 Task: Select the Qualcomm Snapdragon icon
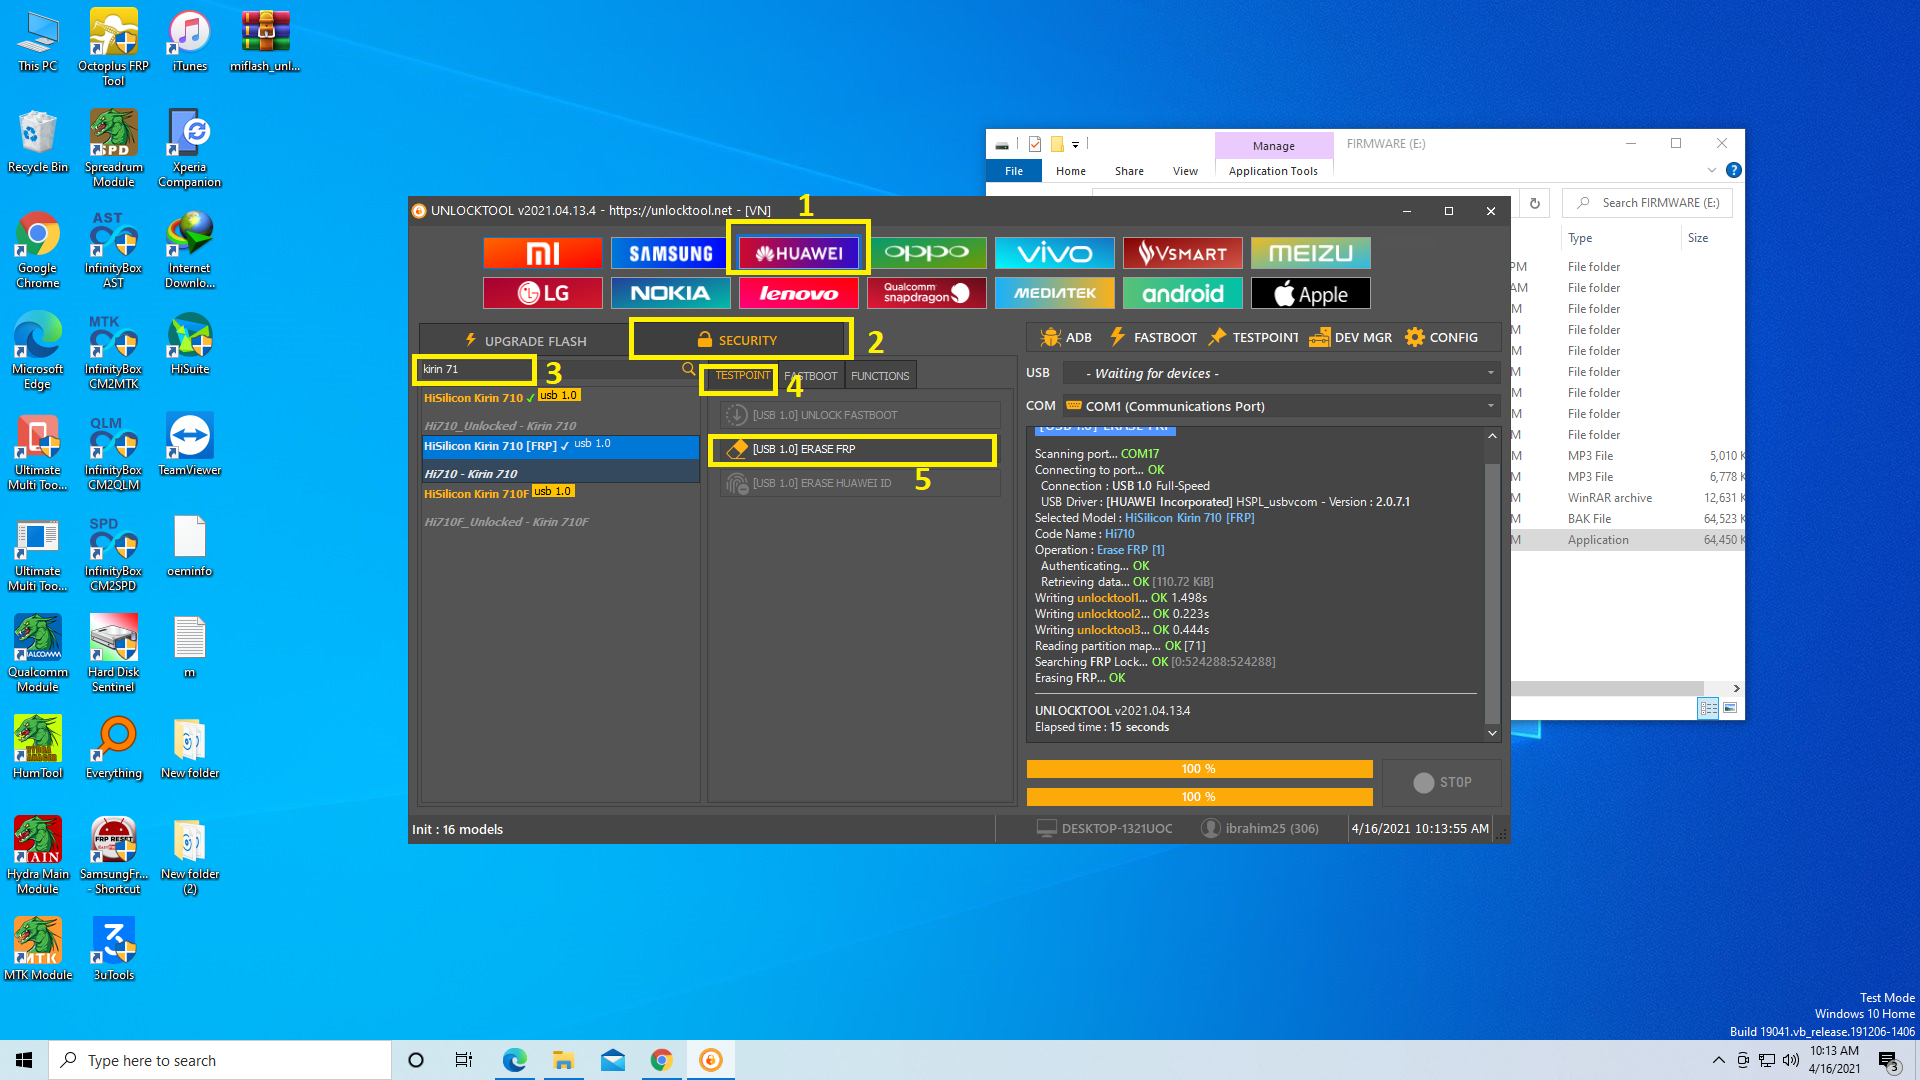927,293
